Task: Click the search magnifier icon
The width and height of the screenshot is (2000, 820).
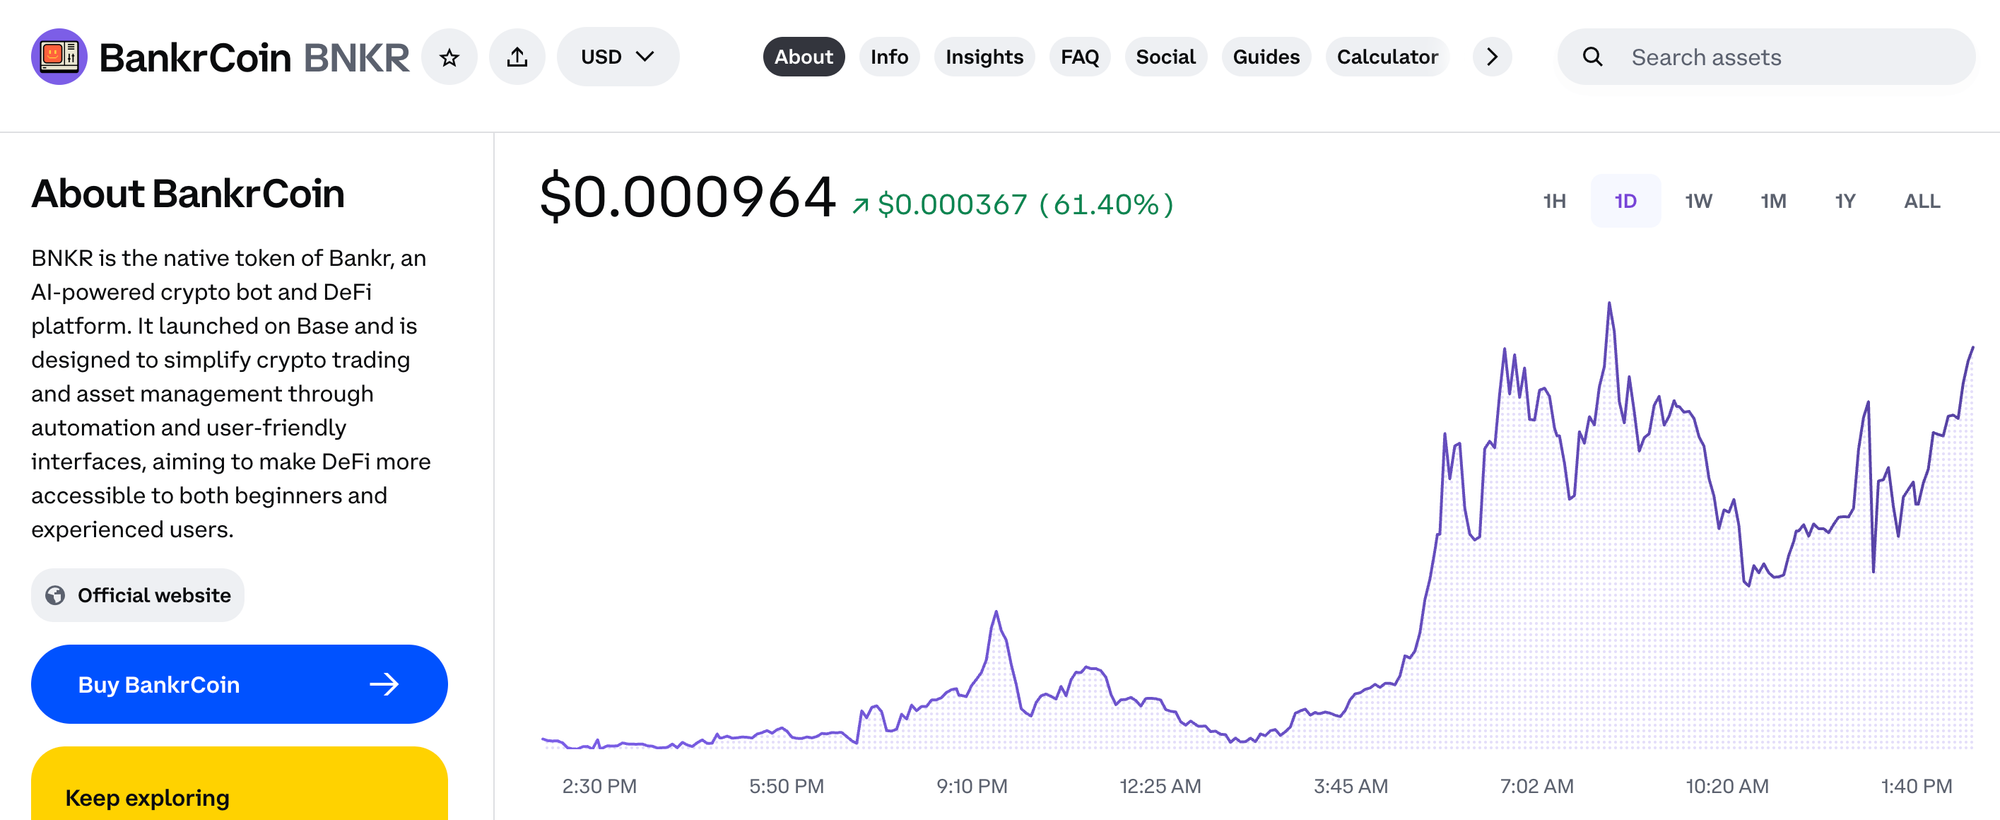Action: tap(1593, 57)
